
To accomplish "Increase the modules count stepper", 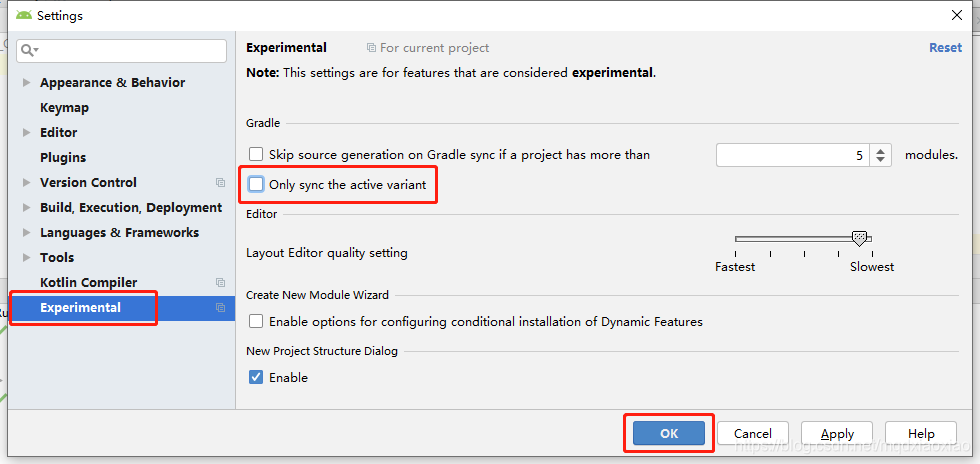I will pos(881,151).
